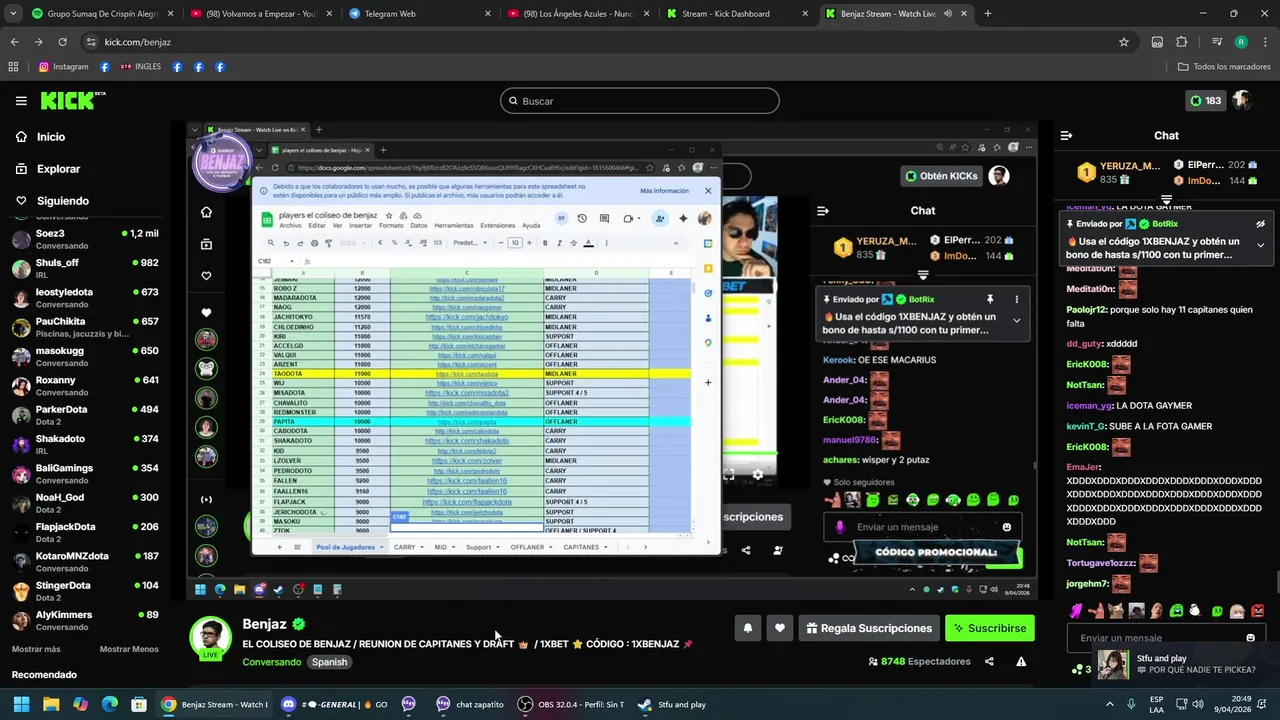Click the notification bell button

747,628
